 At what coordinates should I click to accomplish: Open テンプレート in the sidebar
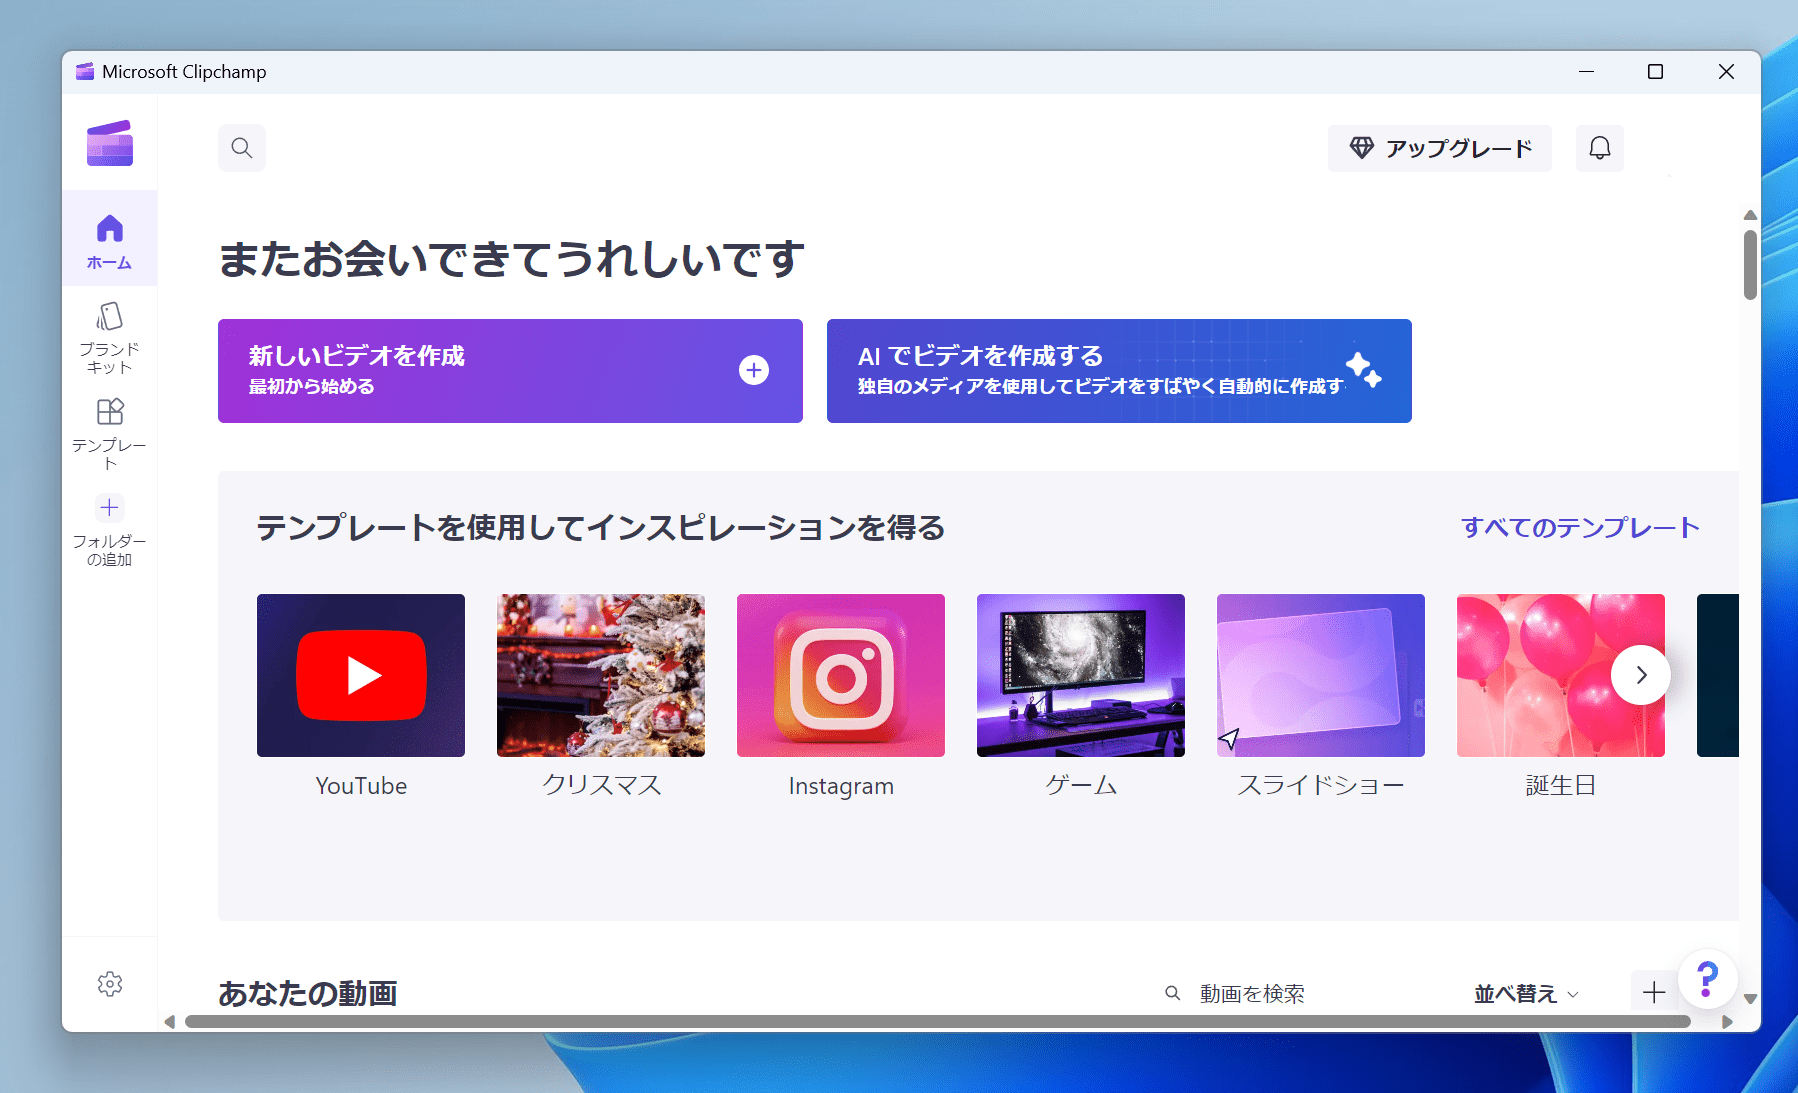click(110, 434)
